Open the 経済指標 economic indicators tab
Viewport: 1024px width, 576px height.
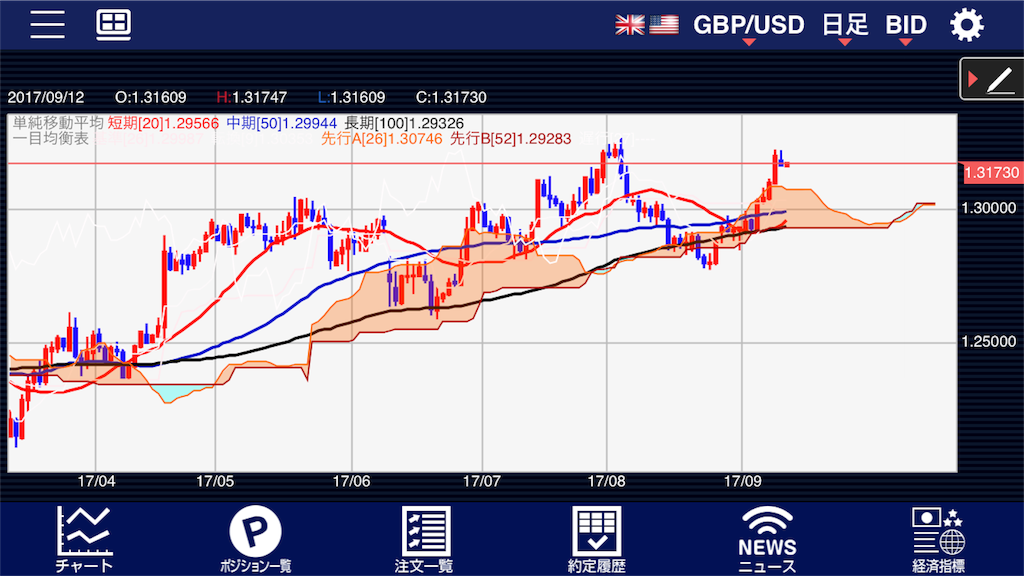tap(938, 539)
